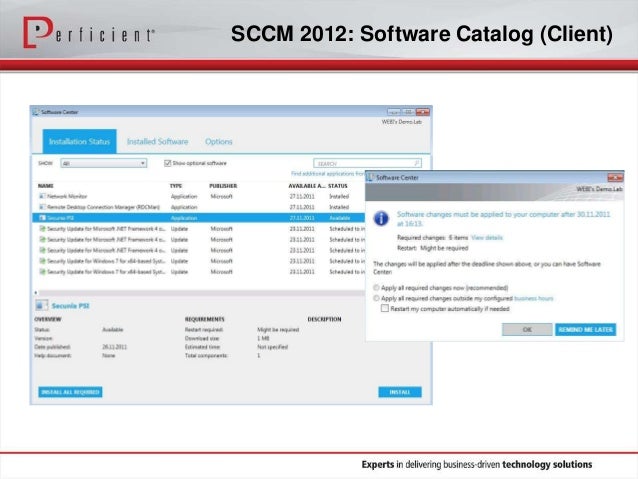
Task: Go to the Options tab
Action: pyautogui.click(x=218, y=142)
